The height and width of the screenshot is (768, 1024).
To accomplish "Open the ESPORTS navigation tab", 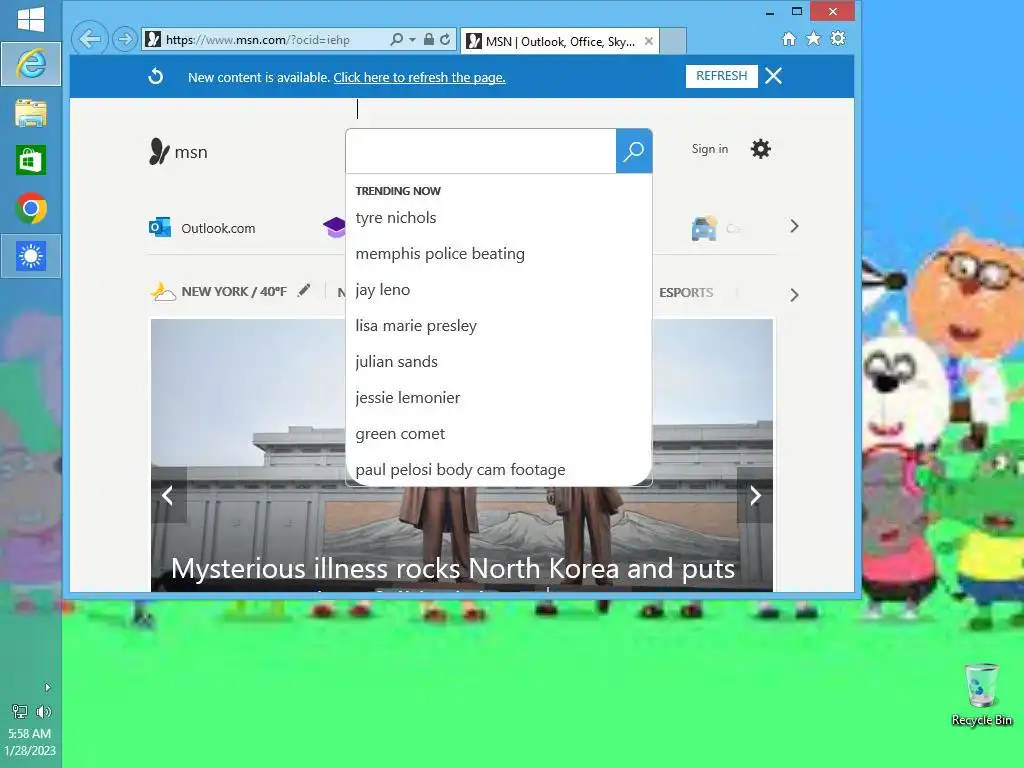I will pos(686,293).
